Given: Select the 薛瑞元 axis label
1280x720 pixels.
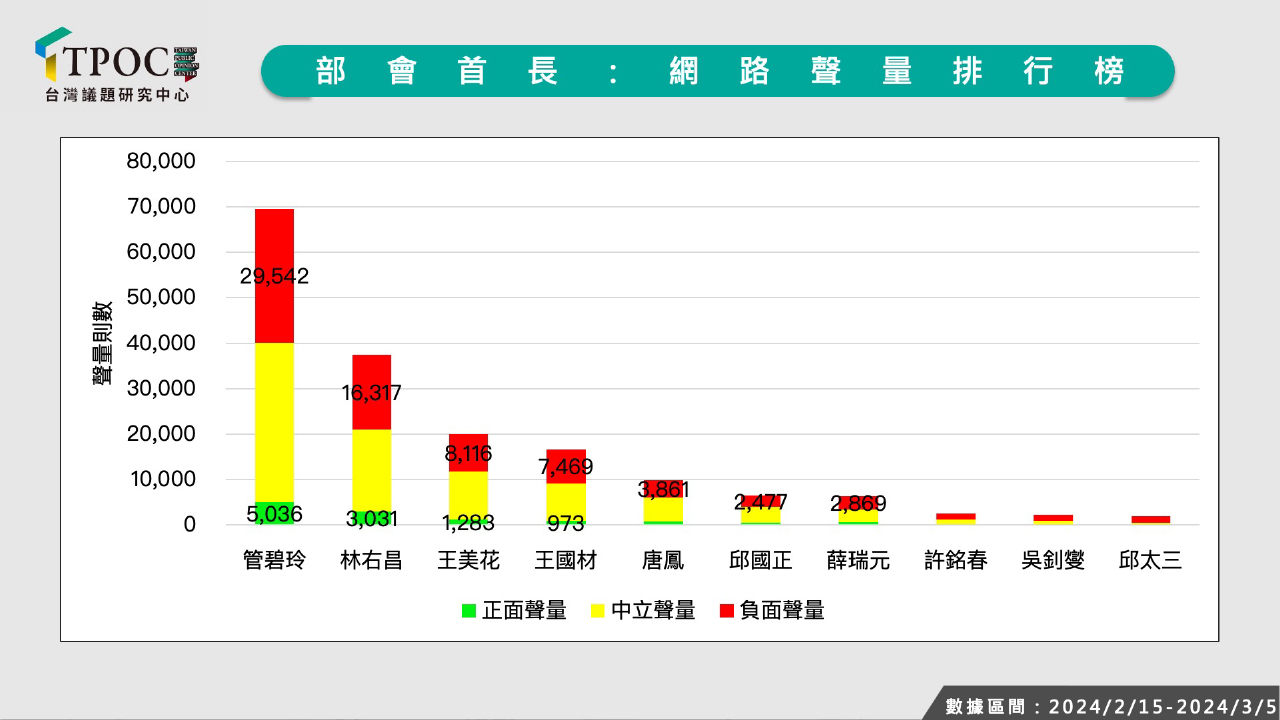Looking at the screenshot, I should [x=858, y=560].
